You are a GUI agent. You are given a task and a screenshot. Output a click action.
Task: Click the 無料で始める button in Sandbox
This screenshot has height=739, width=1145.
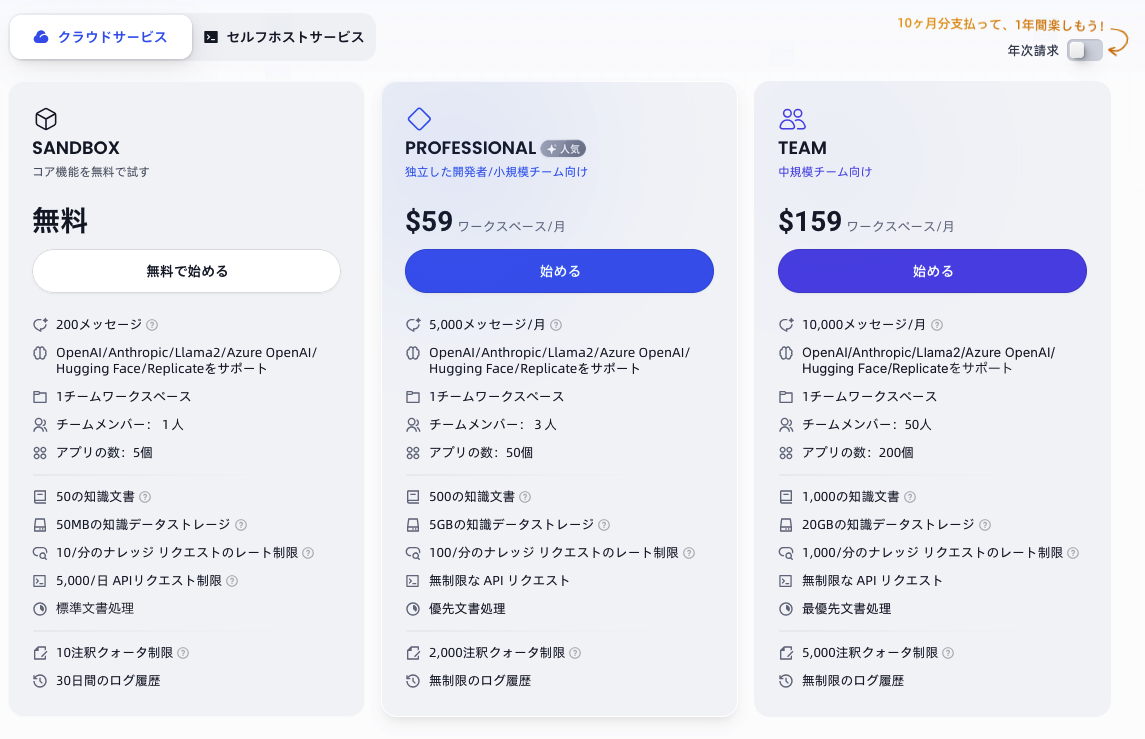[186, 271]
